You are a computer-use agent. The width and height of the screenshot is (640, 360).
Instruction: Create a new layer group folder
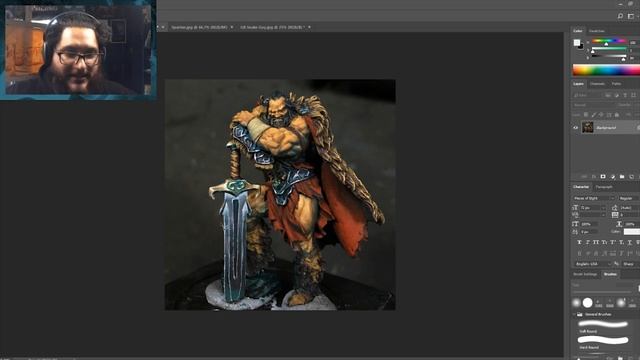point(622,177)
